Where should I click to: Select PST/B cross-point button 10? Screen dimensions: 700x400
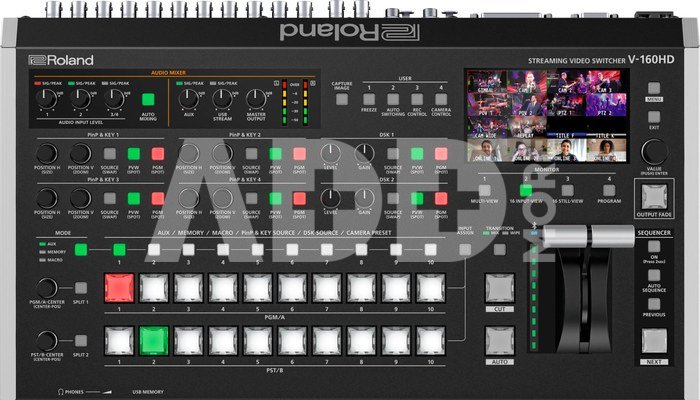pos(431,341)
